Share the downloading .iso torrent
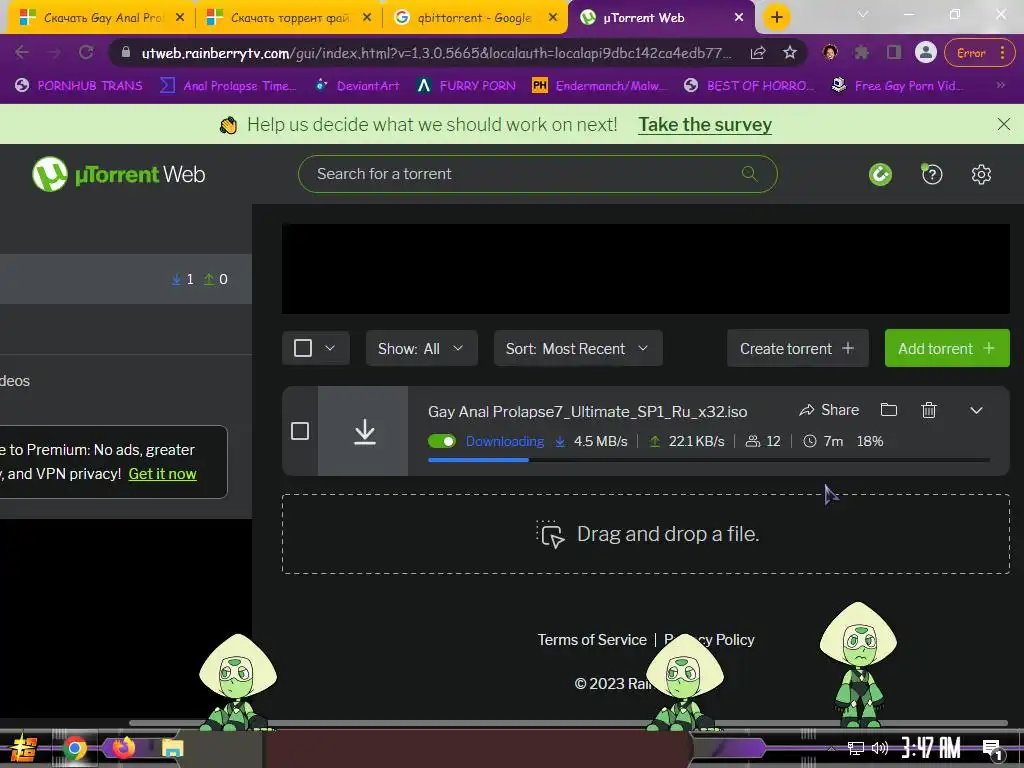This screenshot has width=1024, height=768. [829, 410]
